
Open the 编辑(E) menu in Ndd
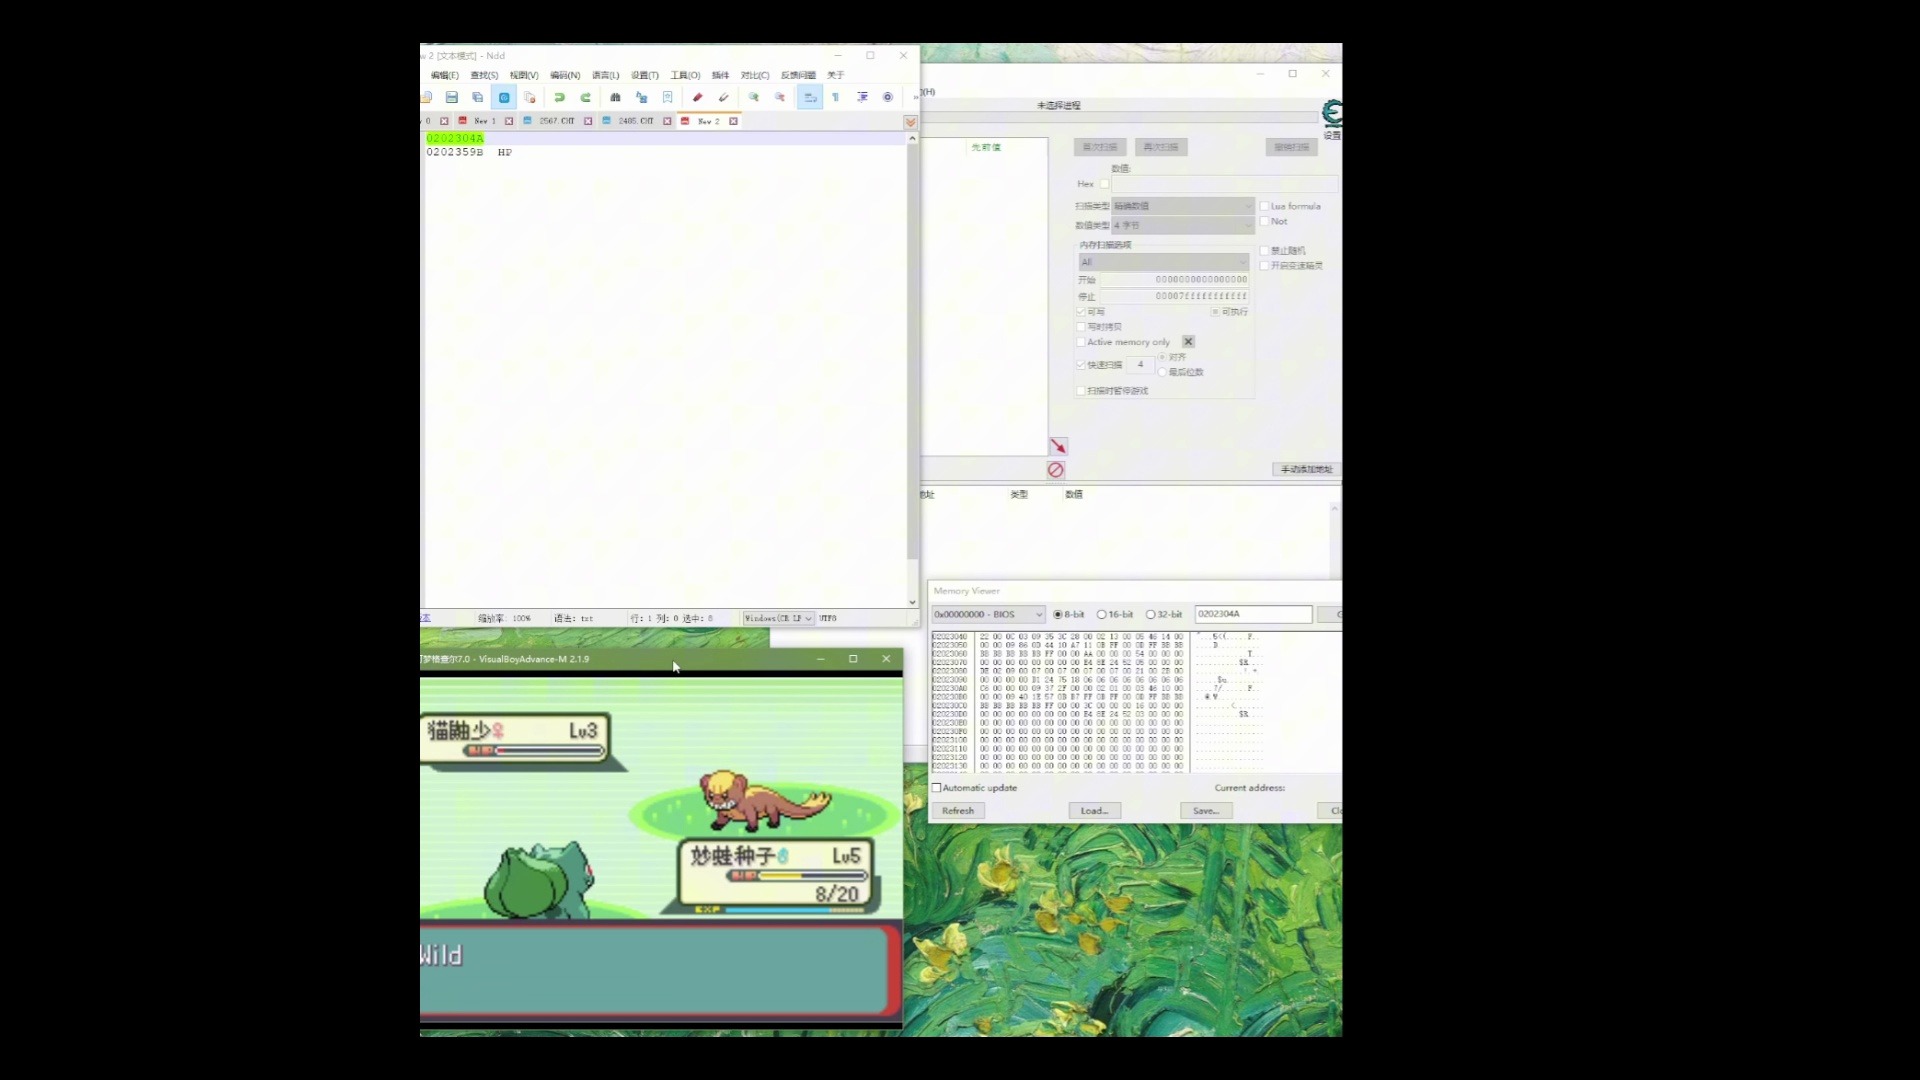coord(445,75)
